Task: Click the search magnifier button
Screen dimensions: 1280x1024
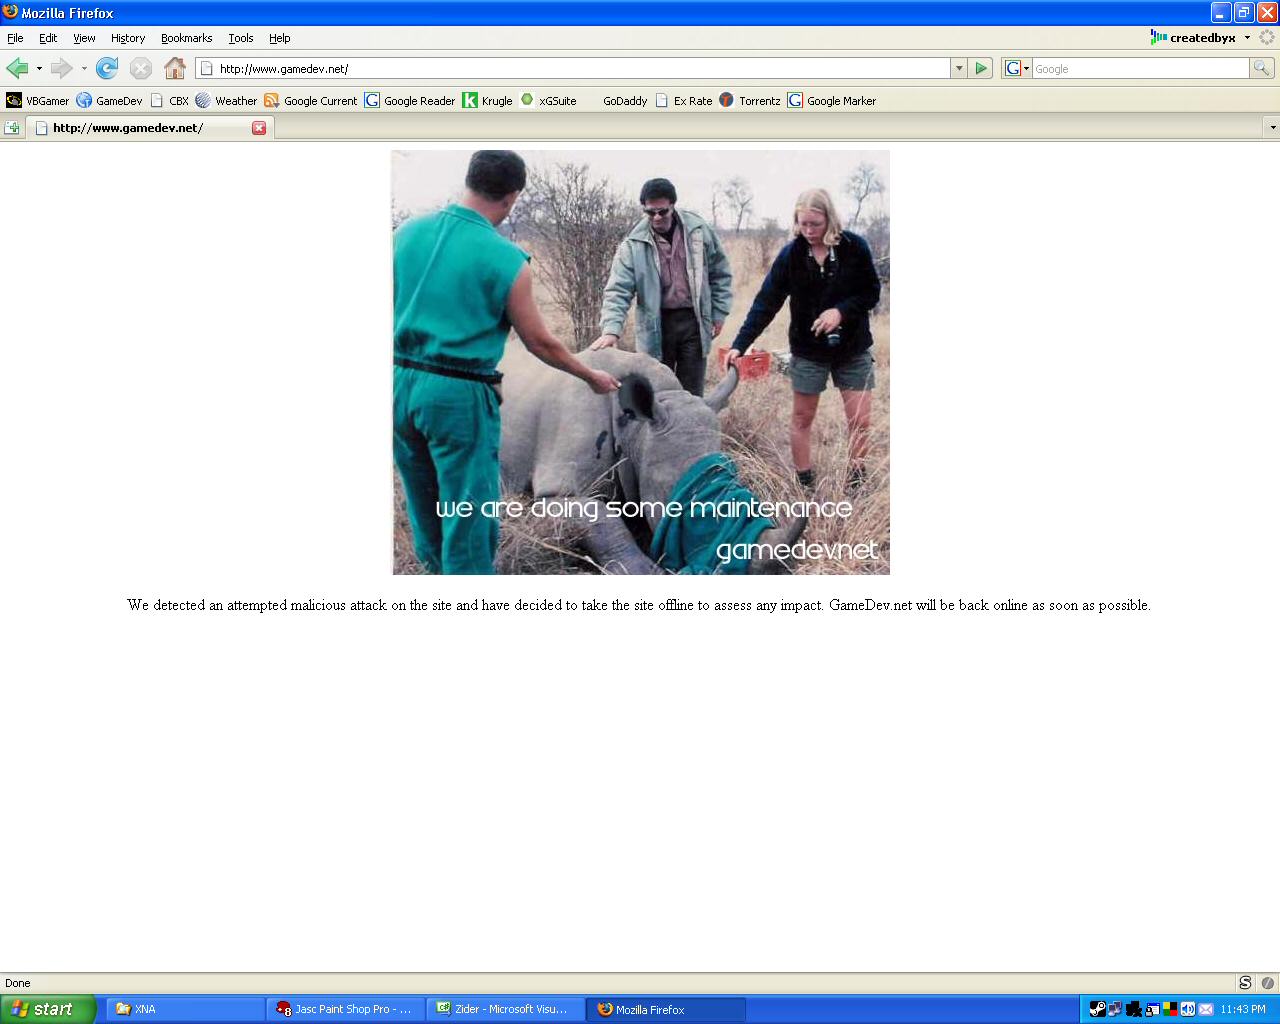Action: point(1262,68)
